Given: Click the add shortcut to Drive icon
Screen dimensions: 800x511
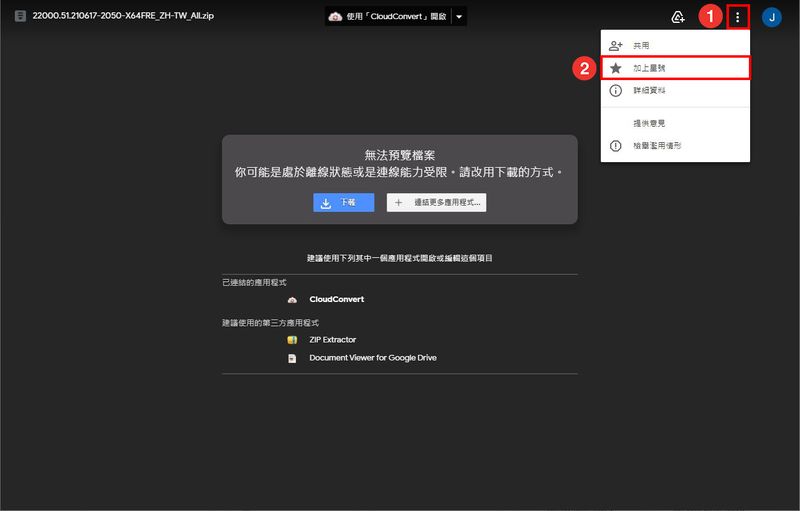Looking at the screenshot, I should (x=678, y=17).
